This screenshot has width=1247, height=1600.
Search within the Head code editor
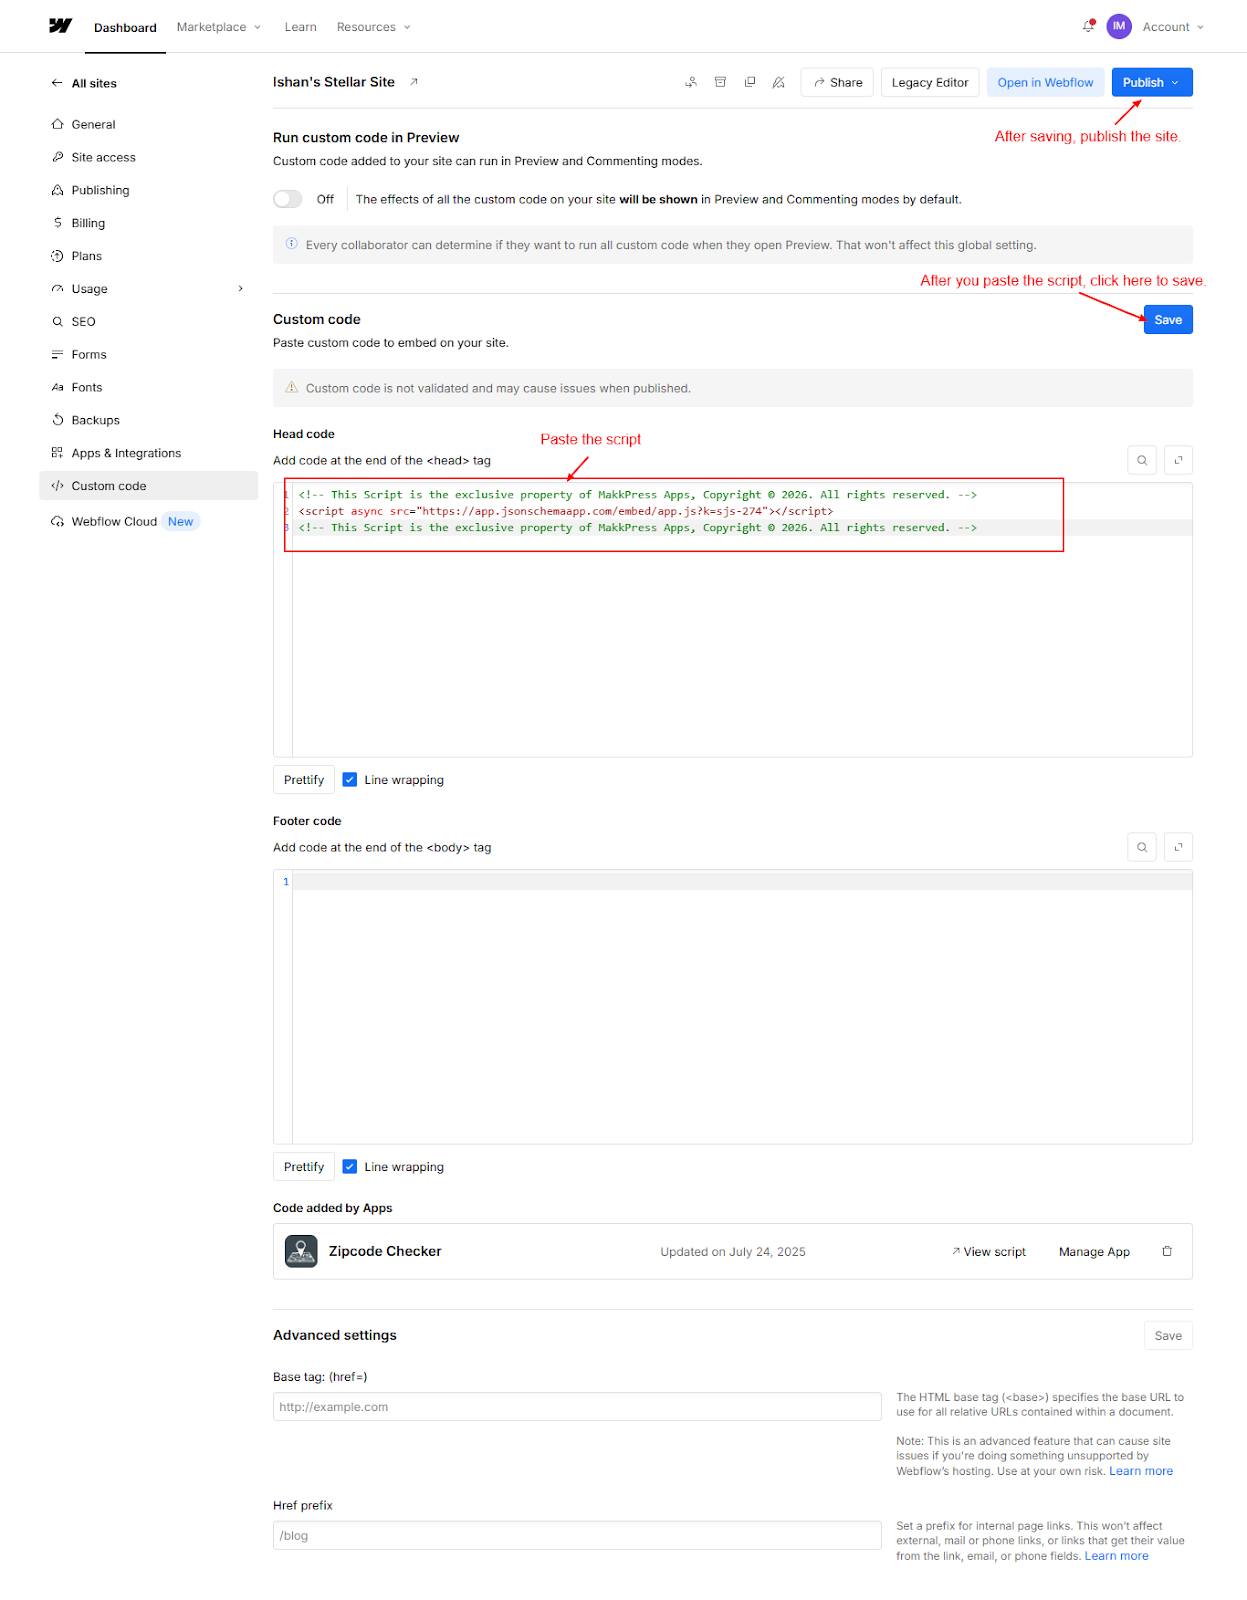(x=1142, y=460)
